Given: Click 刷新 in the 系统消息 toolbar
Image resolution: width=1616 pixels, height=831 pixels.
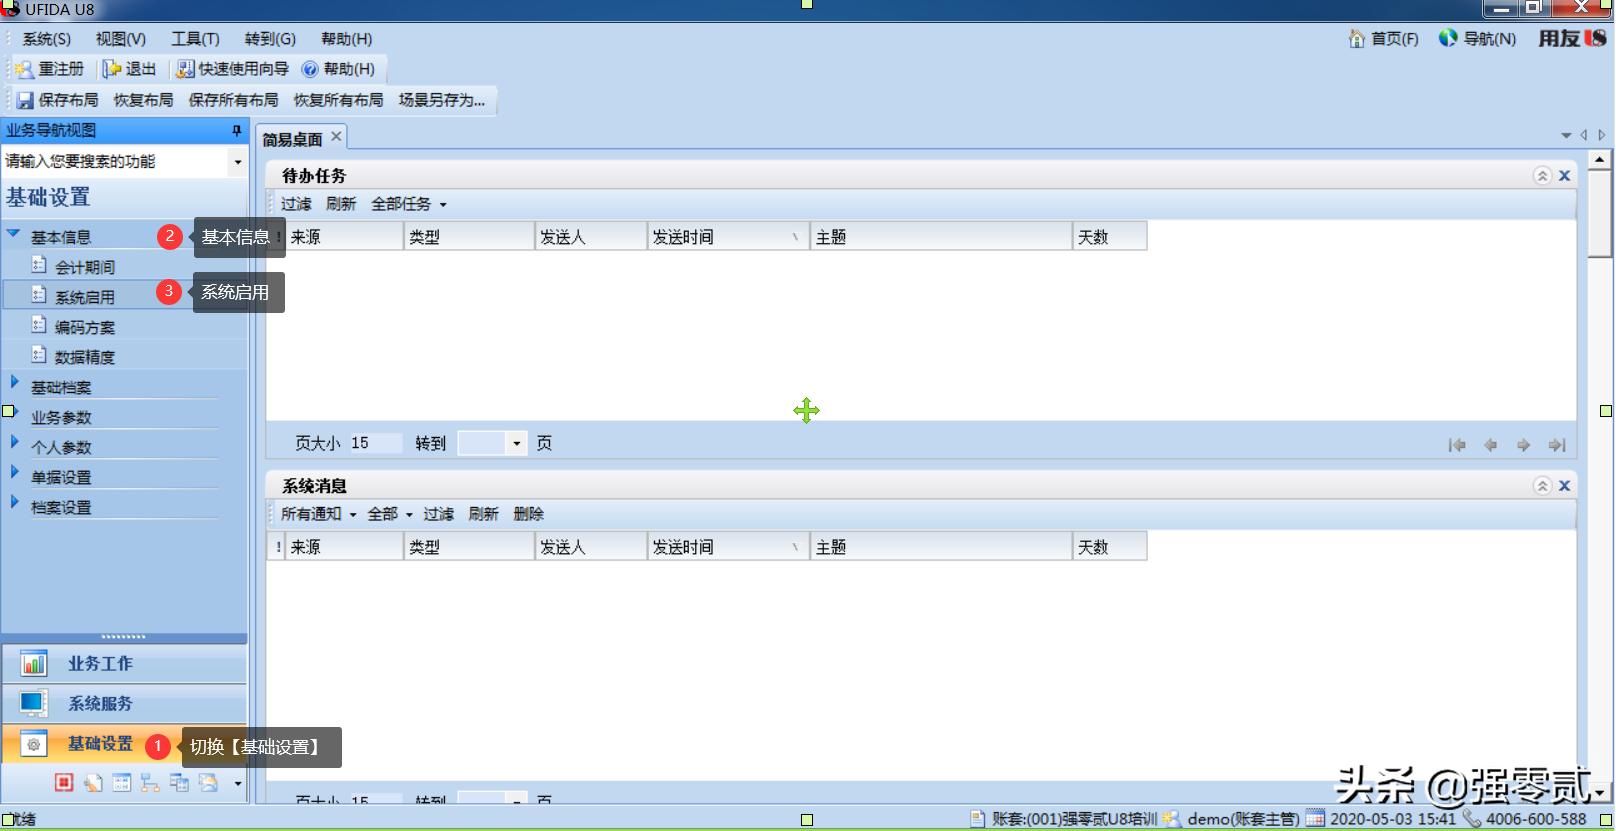Looking at the screenshot, I should point(483,514).
